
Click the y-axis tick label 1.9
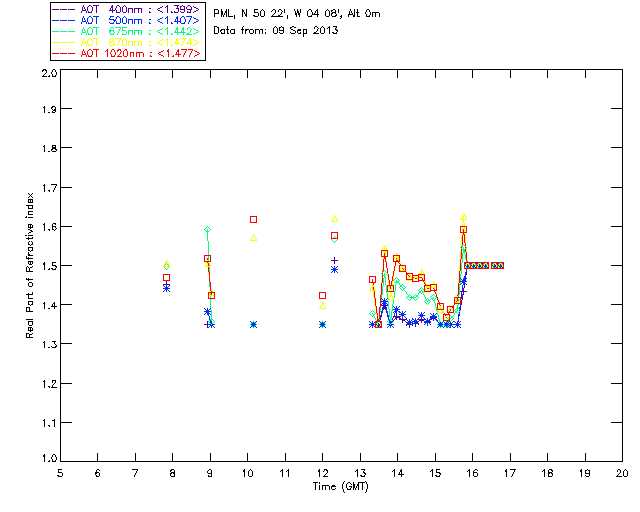pyautogui.click(x=49, y=109)
